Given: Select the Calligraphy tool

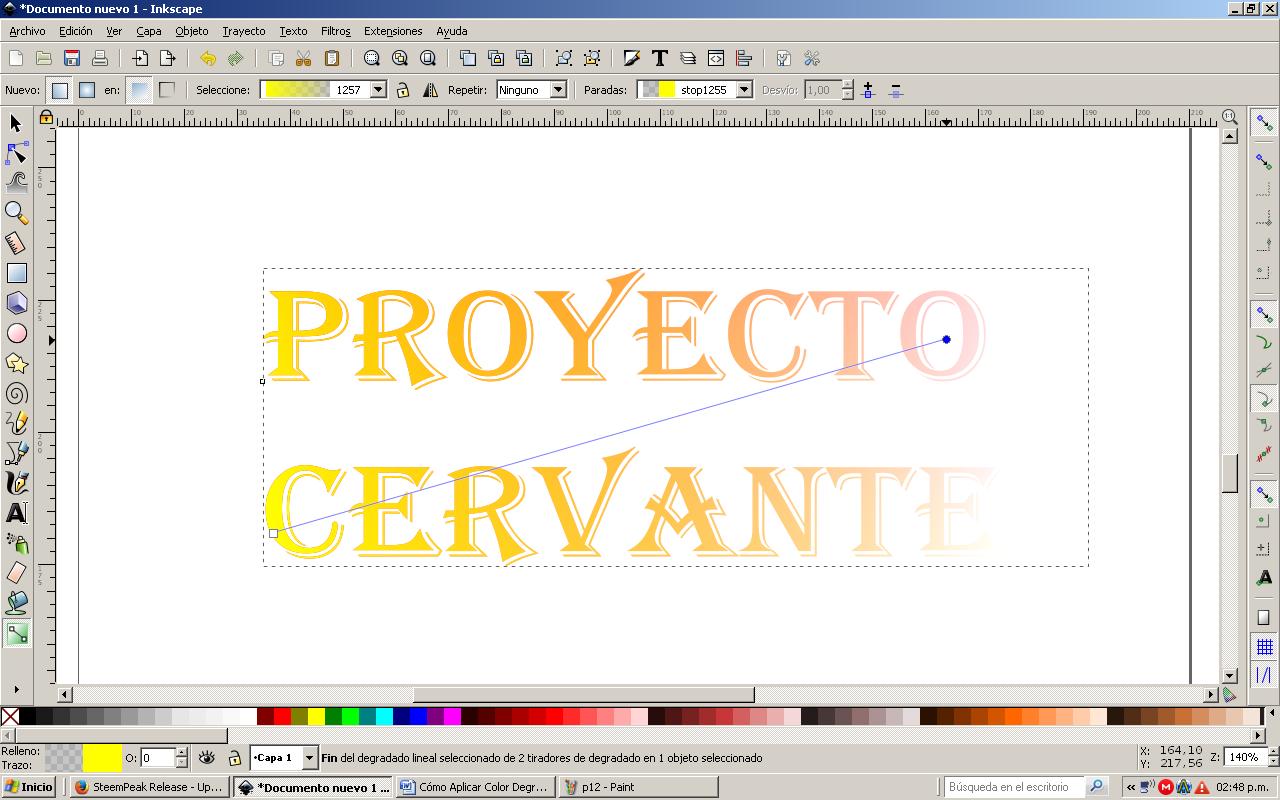Looking at the screenshot, I should (16, 483).
